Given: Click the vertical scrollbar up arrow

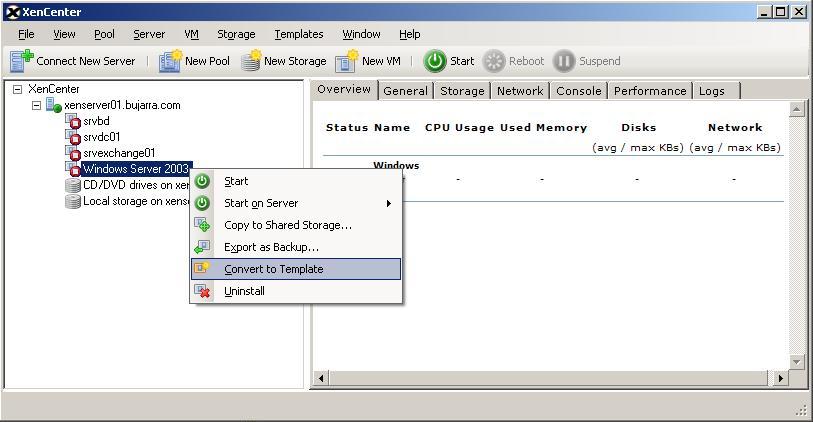Looking at the screenshot, I should point(796,109).
